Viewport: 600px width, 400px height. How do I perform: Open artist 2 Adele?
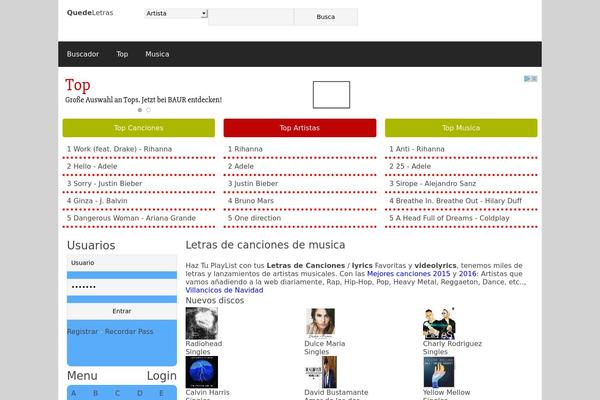(241, 166)
